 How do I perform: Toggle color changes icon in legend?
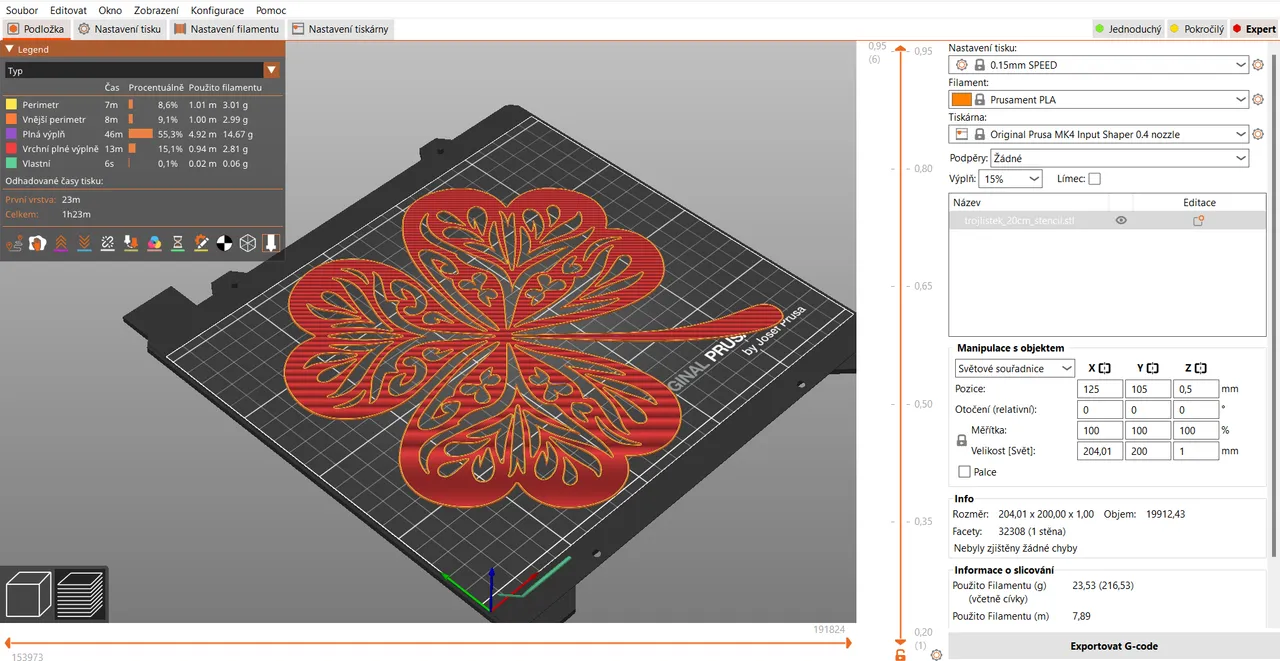tap(154, 243)
